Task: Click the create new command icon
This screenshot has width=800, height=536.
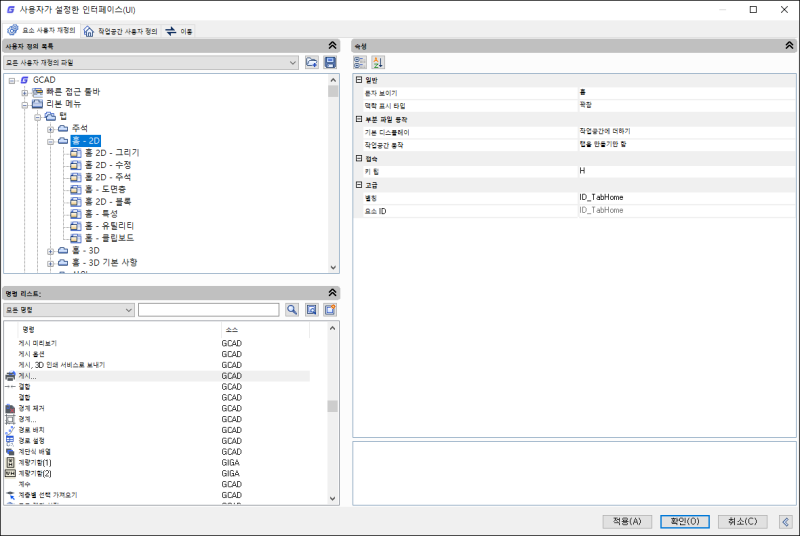Action: point(331,310)
